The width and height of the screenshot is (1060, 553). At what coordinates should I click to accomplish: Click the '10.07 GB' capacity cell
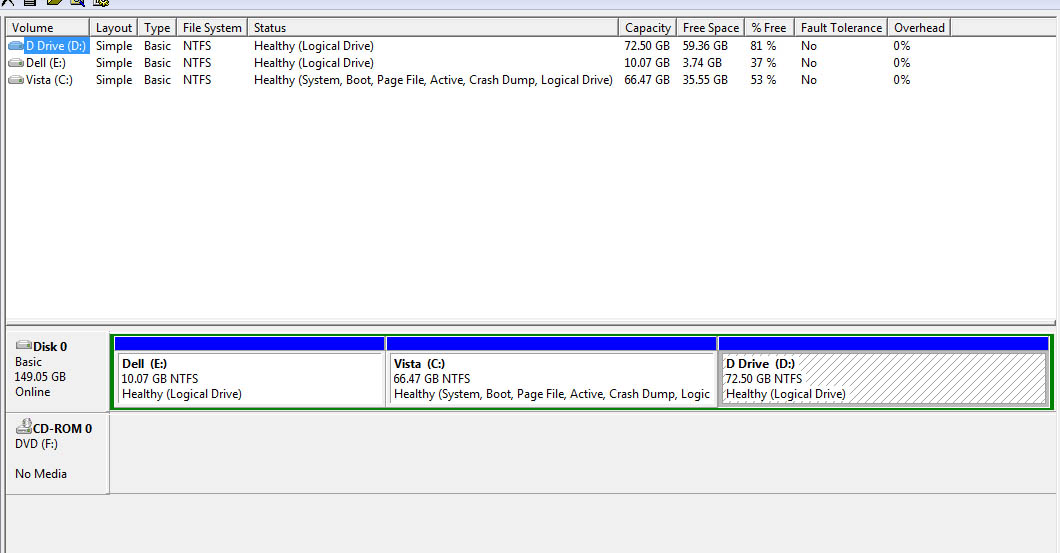(x=647, y=63)
